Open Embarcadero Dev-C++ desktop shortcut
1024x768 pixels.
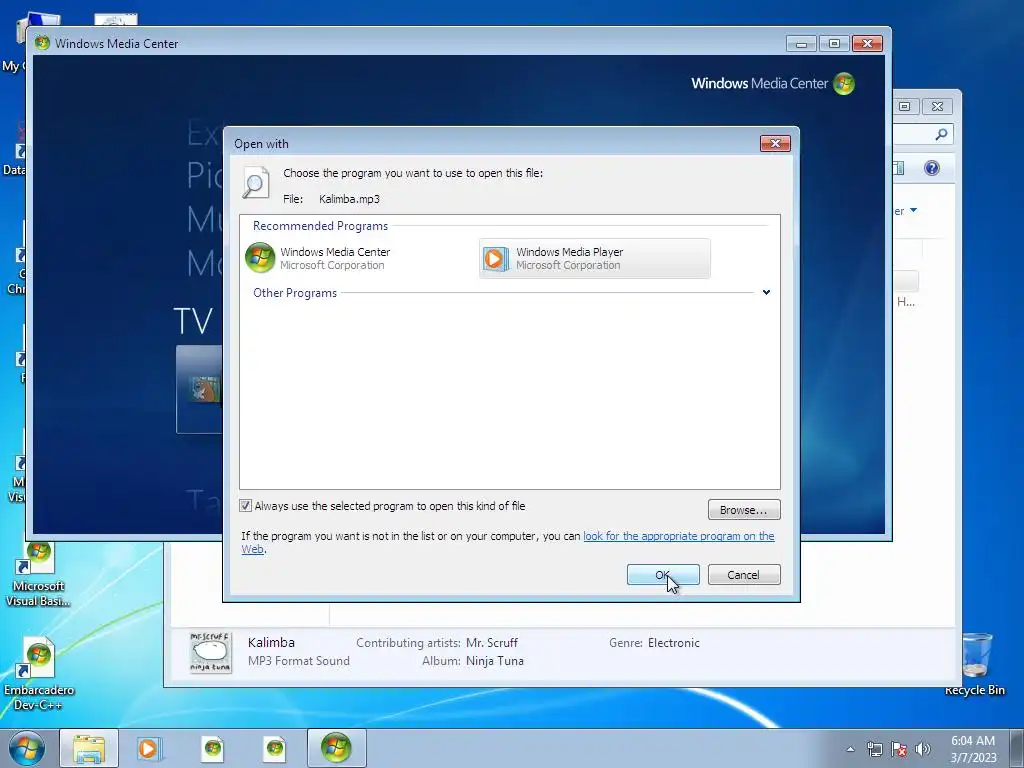pos(39,673)
